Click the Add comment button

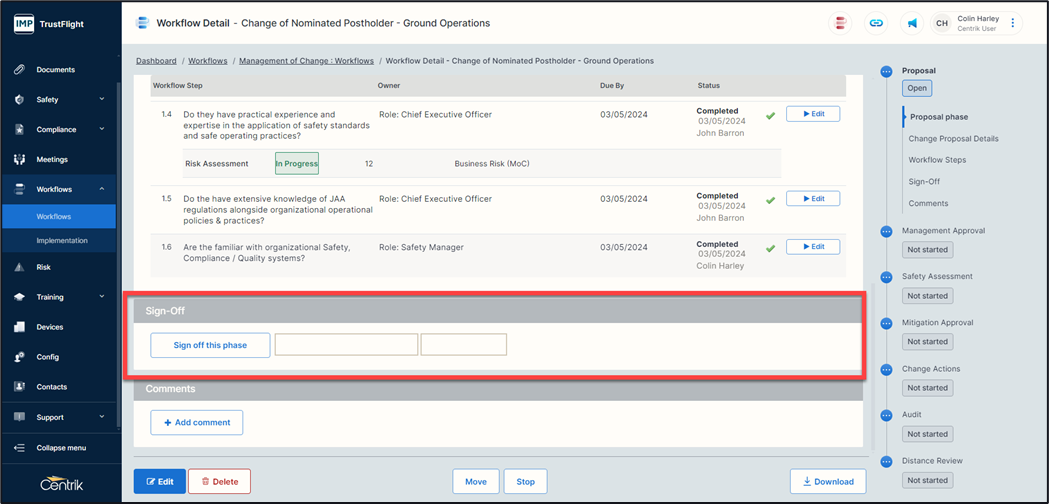pos(197,423)
